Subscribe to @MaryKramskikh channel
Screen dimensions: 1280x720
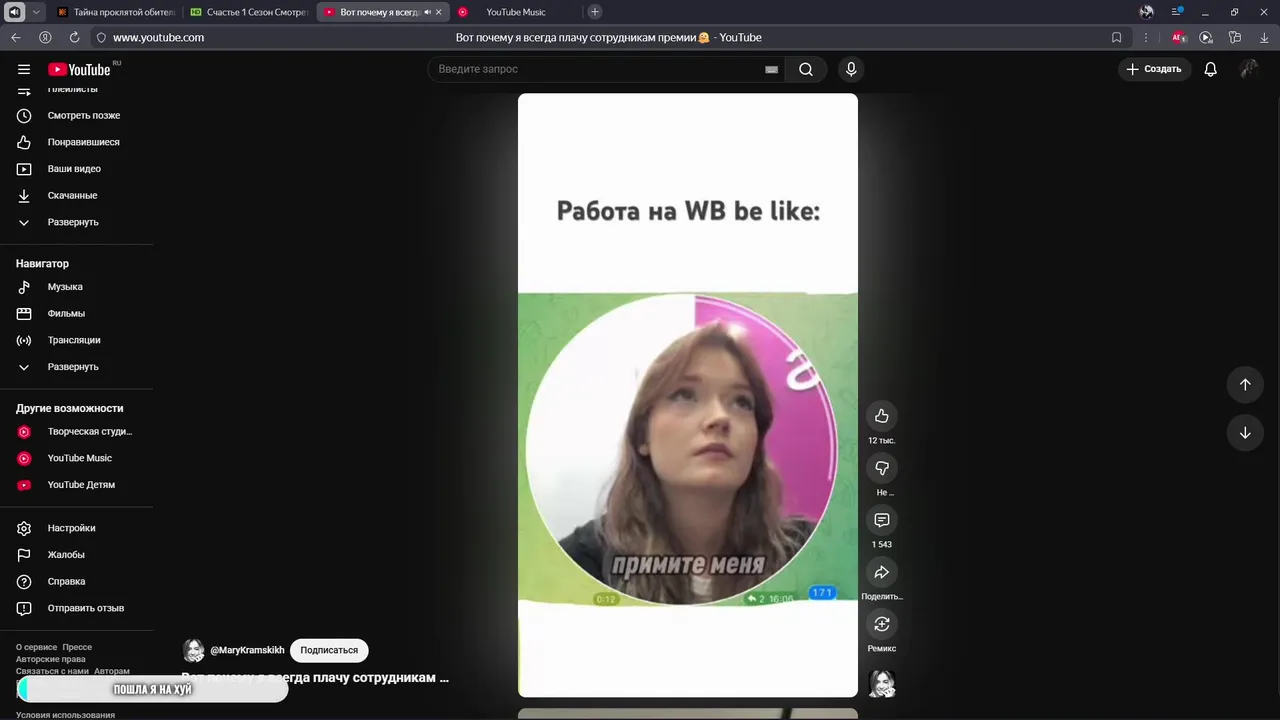[329, 650]
